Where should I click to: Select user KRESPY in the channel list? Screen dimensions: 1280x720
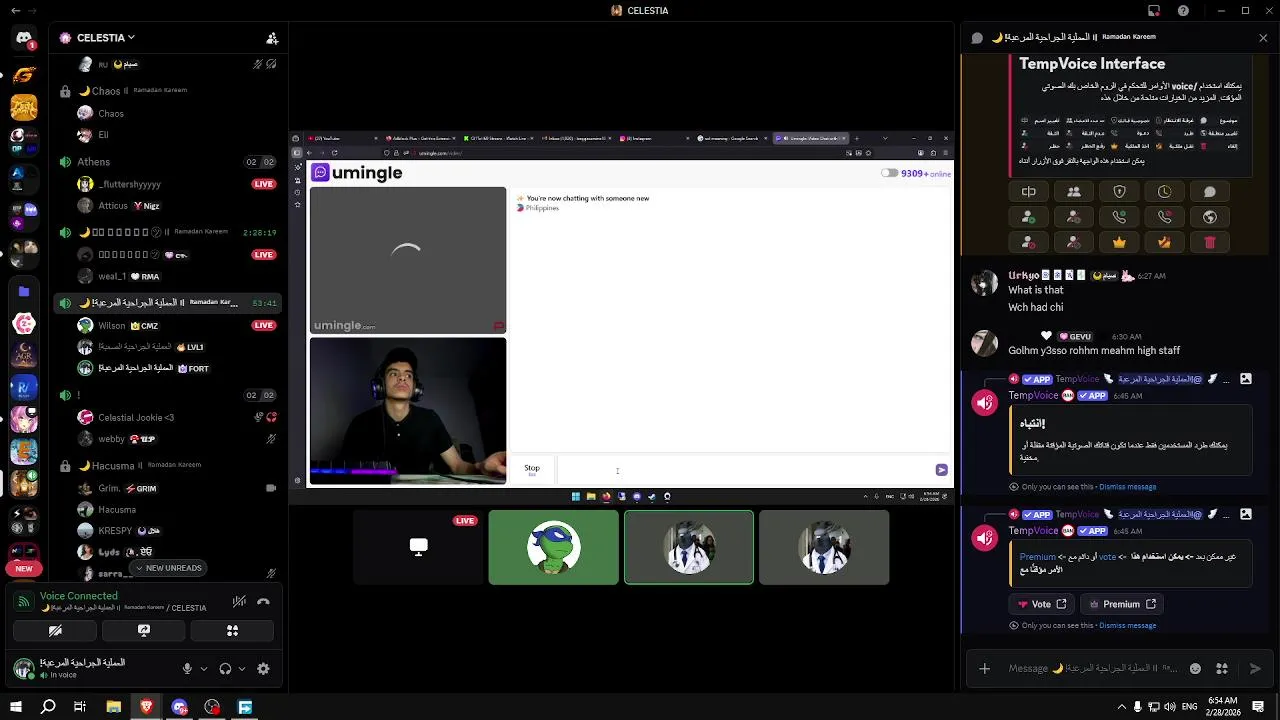(168, 530)
